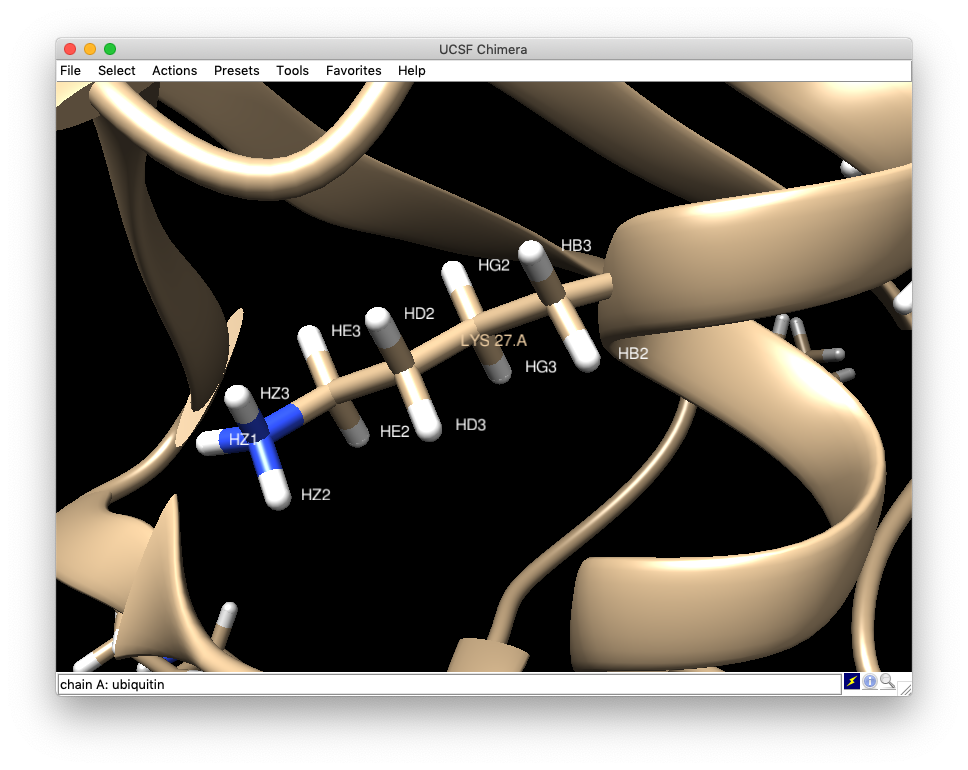Open the Actions menu
The width and height of the screenshot is (968, 770).
click(174, 71)
